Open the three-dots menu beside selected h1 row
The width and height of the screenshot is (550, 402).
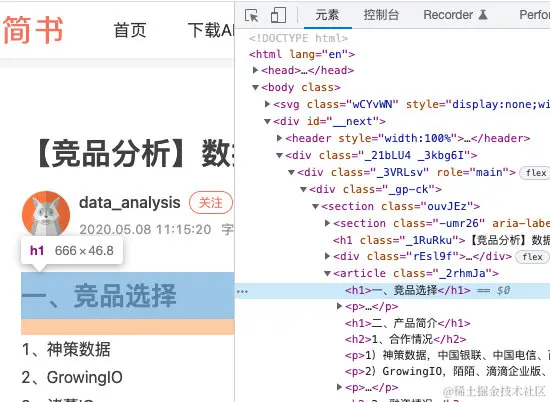coord(242,291)
